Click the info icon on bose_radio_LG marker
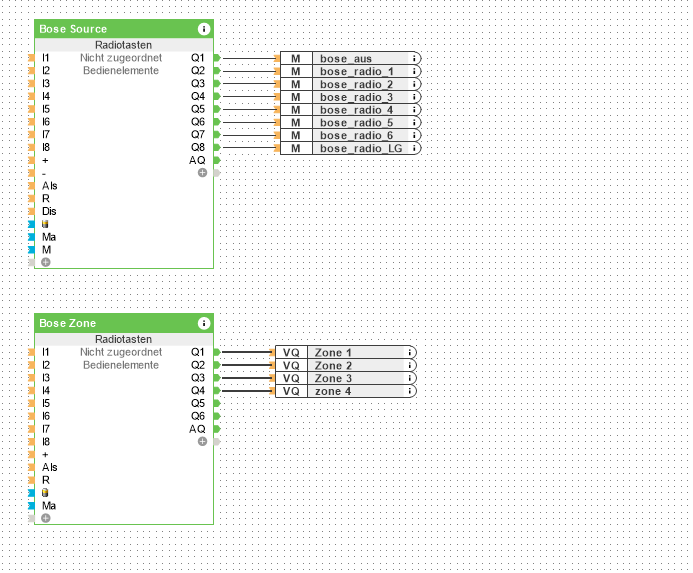 point(414,148)
